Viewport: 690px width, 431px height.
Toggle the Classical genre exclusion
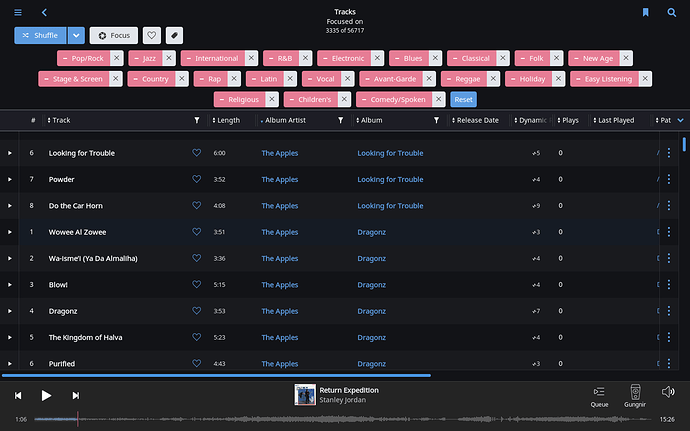[471, 58]
